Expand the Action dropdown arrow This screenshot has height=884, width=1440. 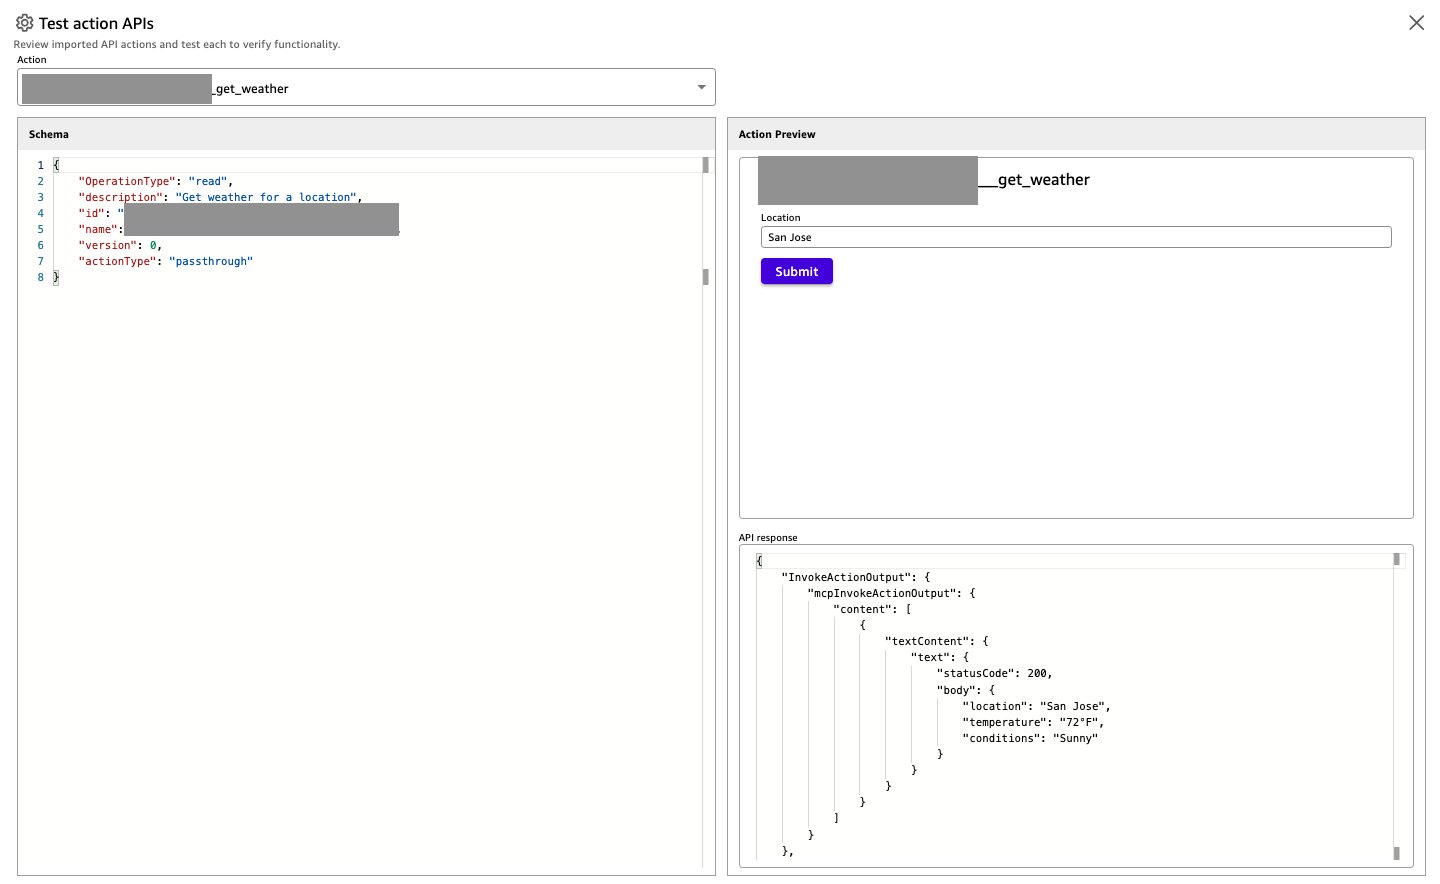(x=701, y=88)
